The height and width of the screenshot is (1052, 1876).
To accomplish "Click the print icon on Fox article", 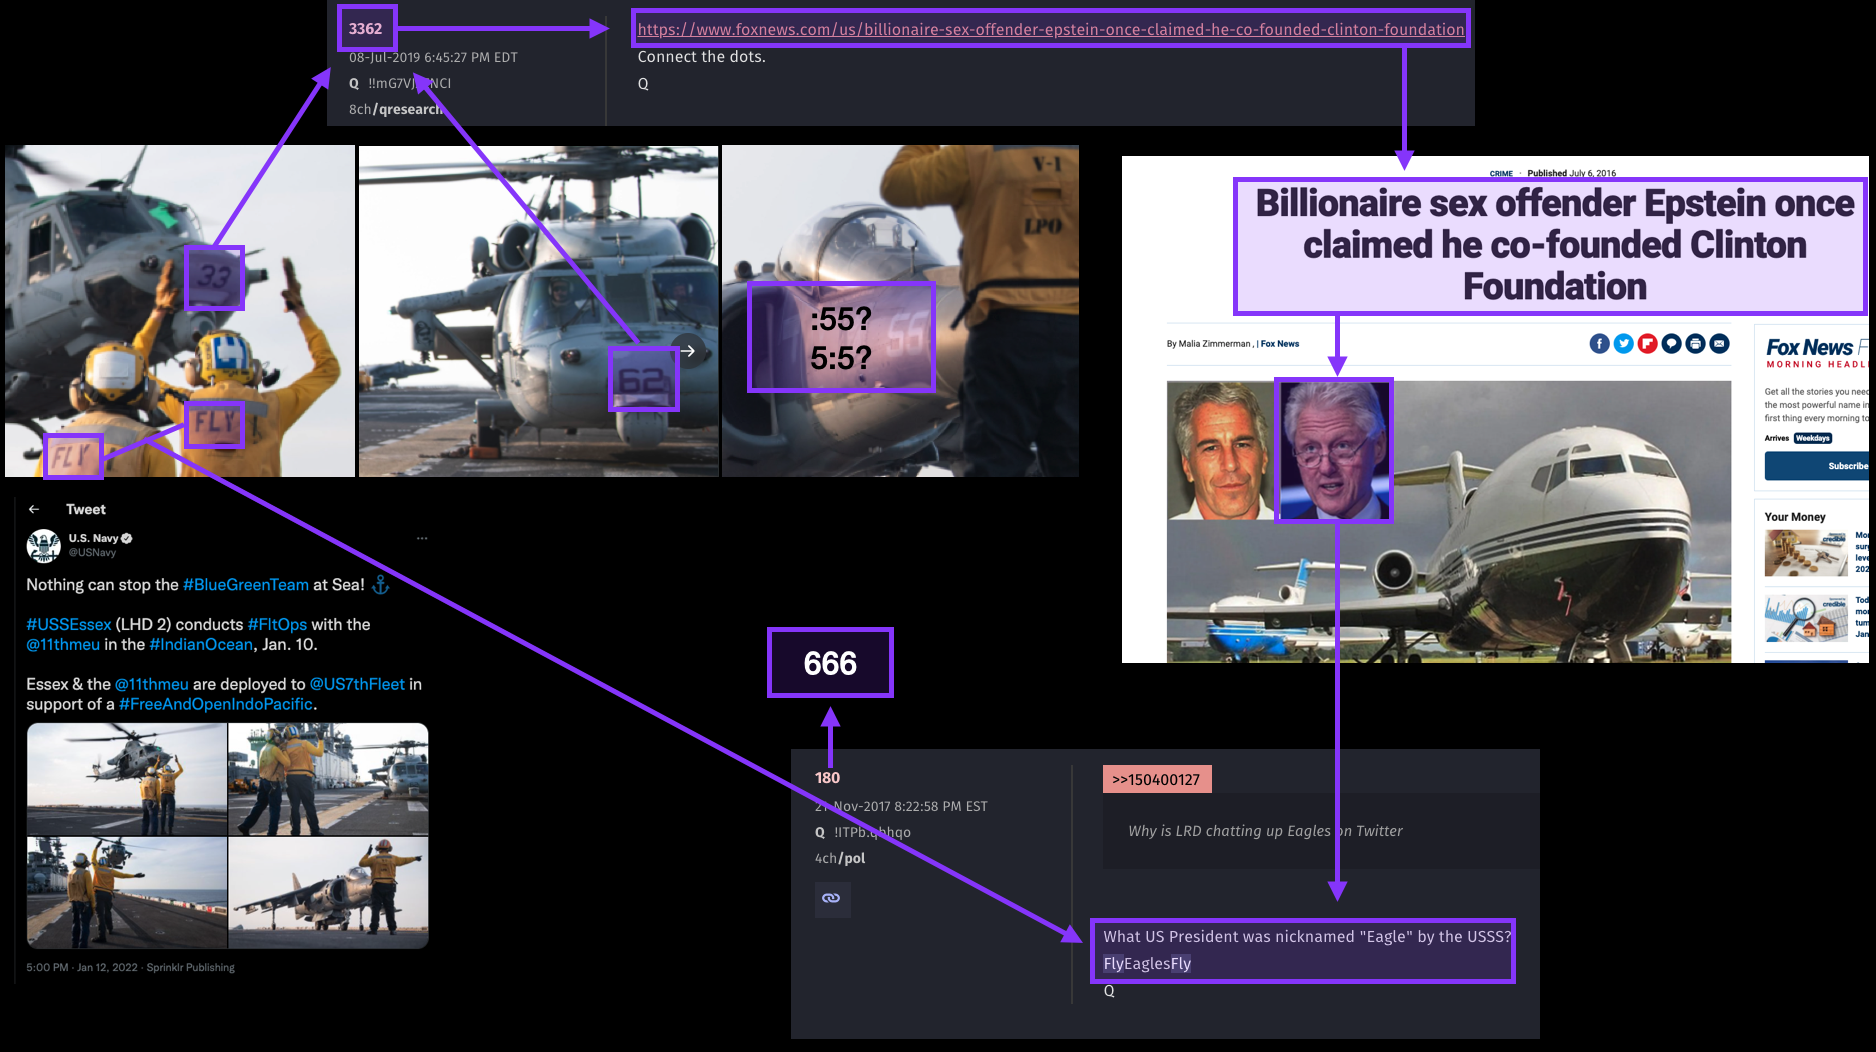I will click(1695, 344).
